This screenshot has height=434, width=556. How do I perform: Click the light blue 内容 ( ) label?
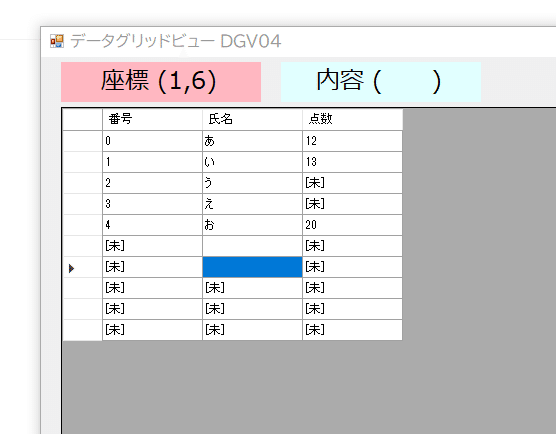tap(381, 82)
